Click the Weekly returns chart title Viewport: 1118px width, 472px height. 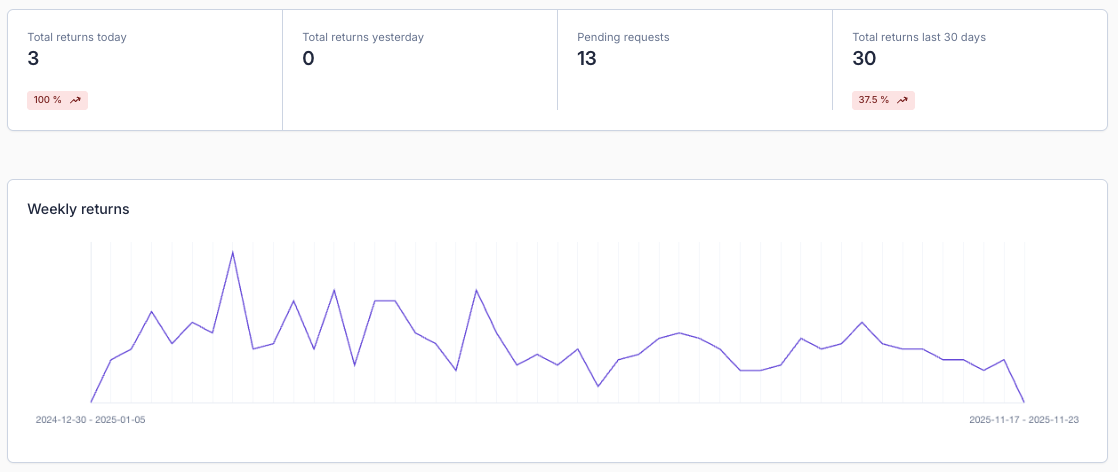click(x=78, y=209)
